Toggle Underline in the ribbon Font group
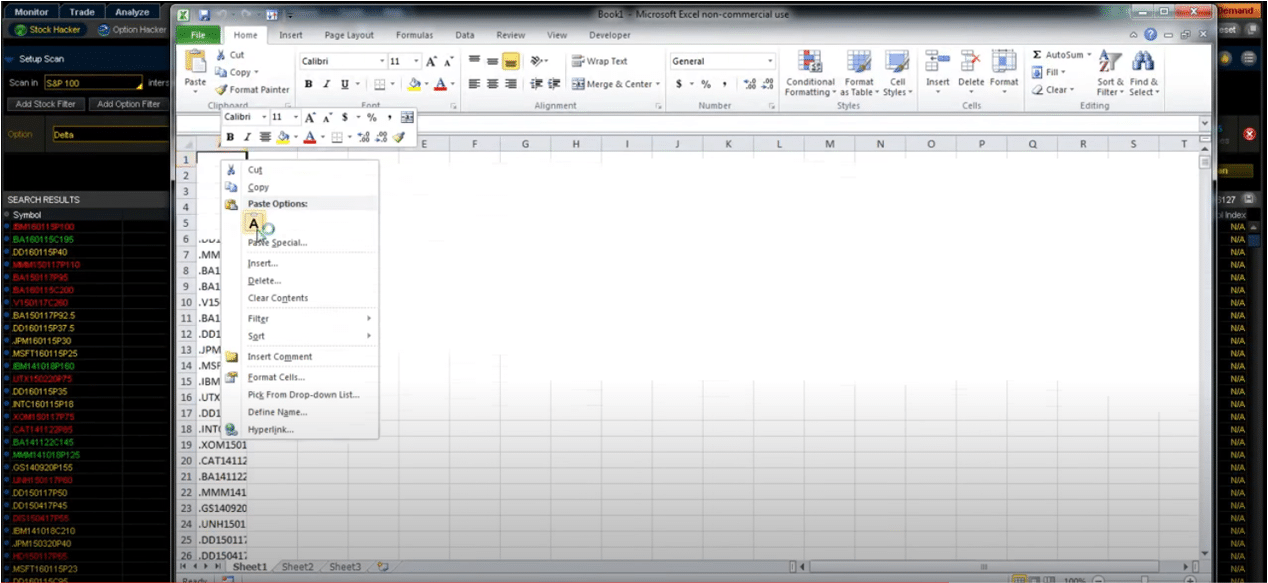The image size is (1268, 583). point(344,84)
